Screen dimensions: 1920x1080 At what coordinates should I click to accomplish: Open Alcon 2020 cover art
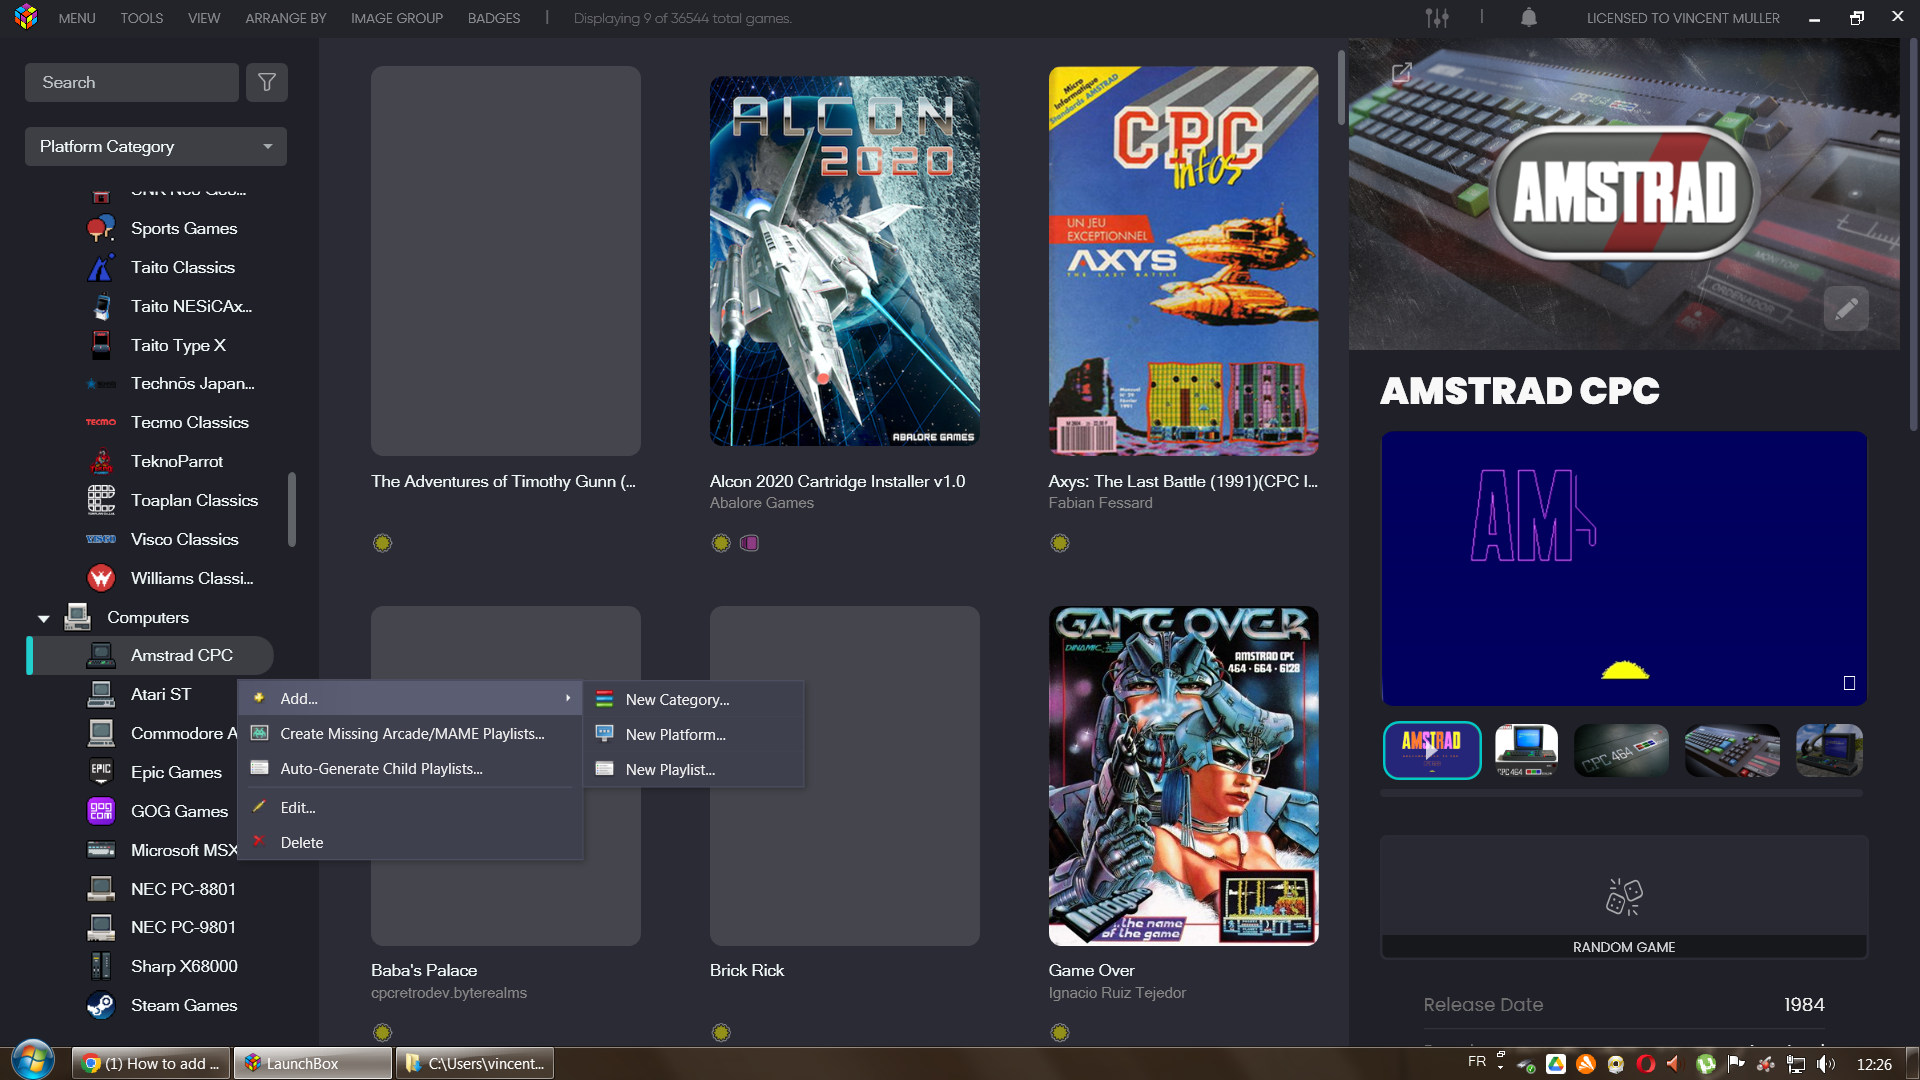pyautogui.click(x=845, y=261)
